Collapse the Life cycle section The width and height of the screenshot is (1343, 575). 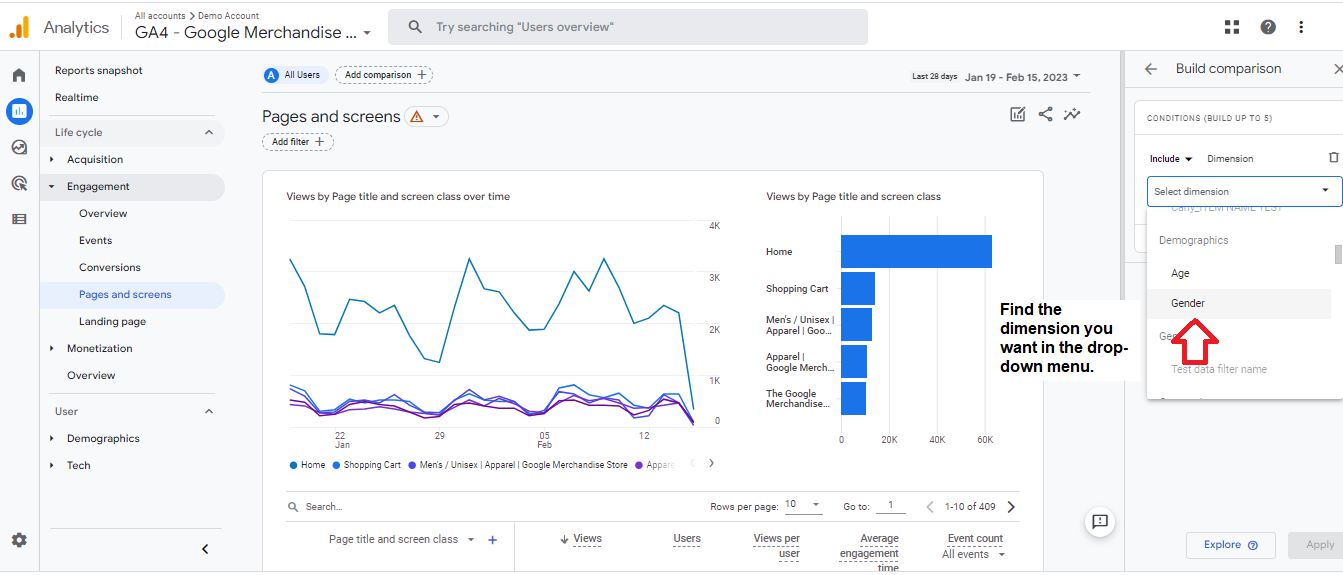[209, 132]
